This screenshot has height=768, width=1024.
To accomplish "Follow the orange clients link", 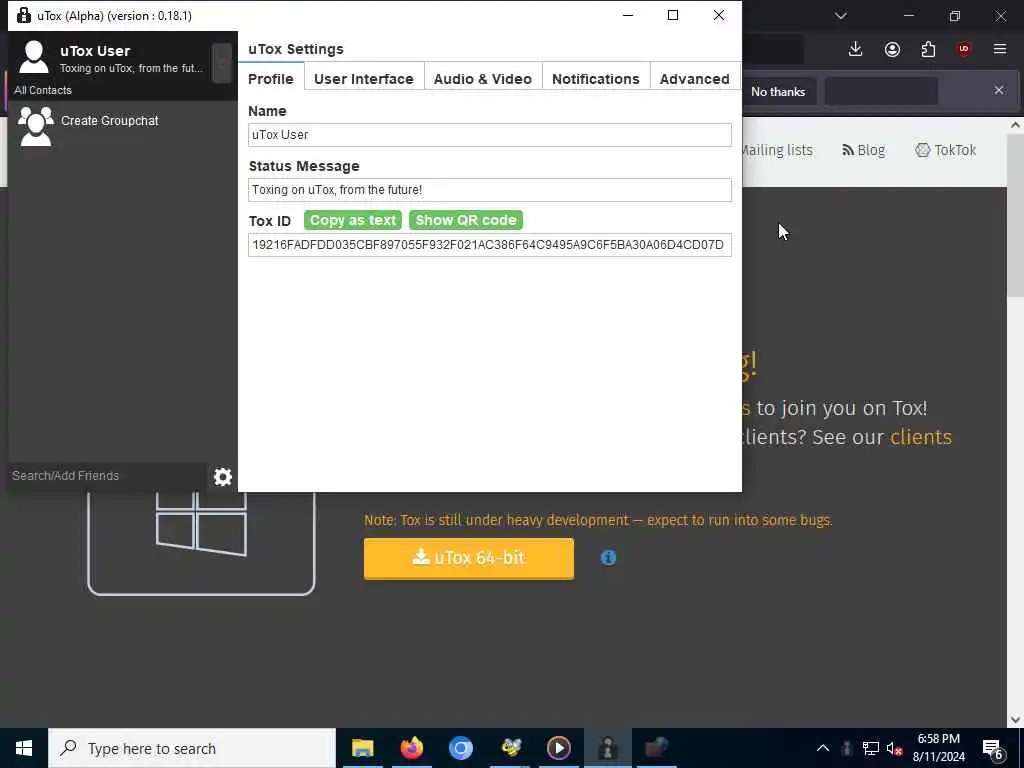I will (x=921, y=436).
